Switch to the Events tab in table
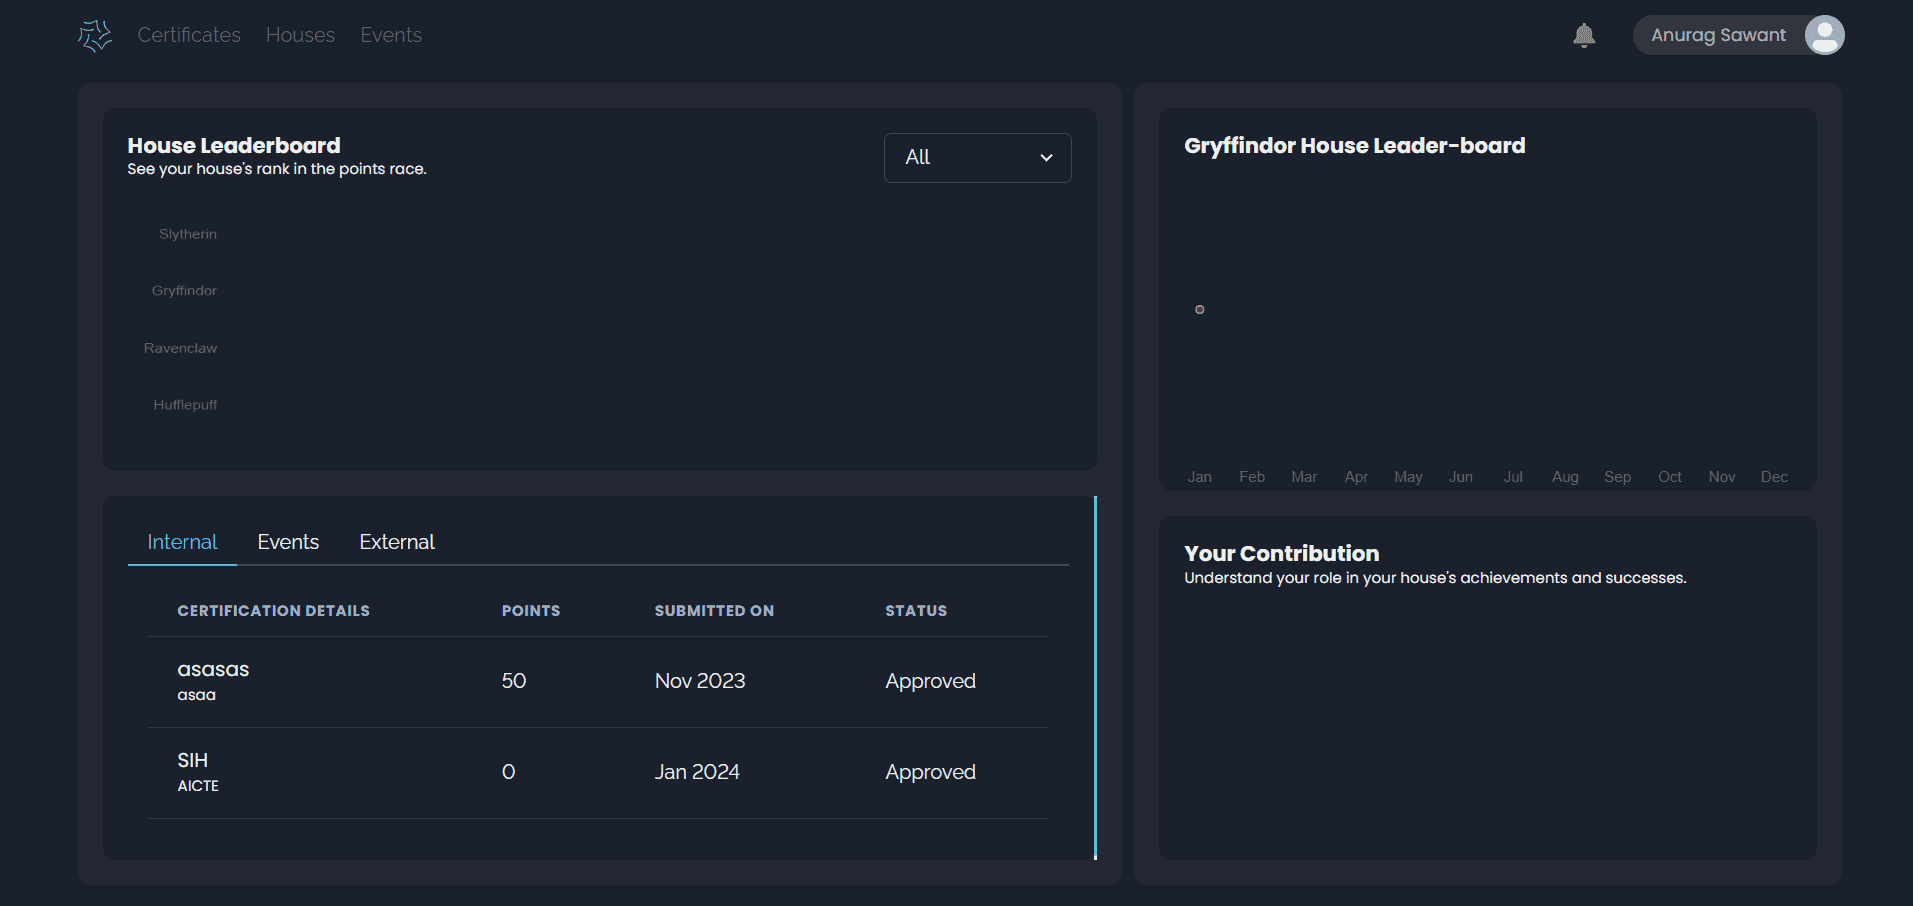 [x=288, y=542]
